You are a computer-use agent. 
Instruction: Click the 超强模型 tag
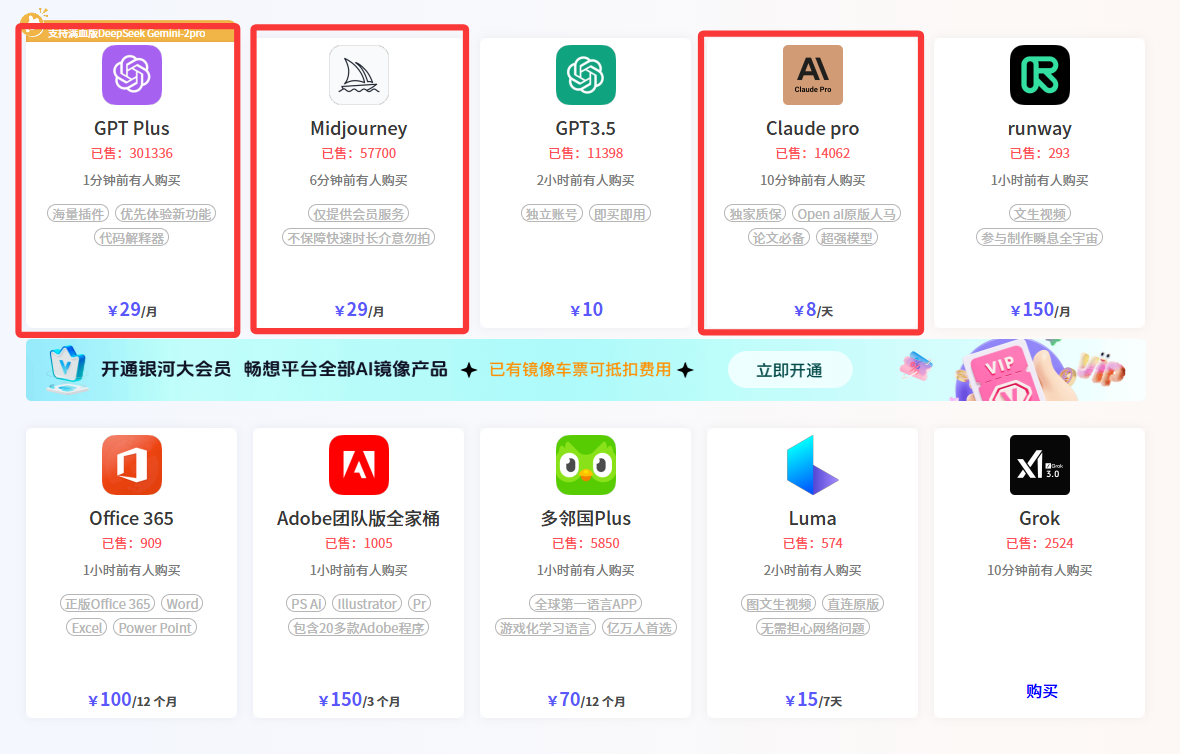pos(847,238)
